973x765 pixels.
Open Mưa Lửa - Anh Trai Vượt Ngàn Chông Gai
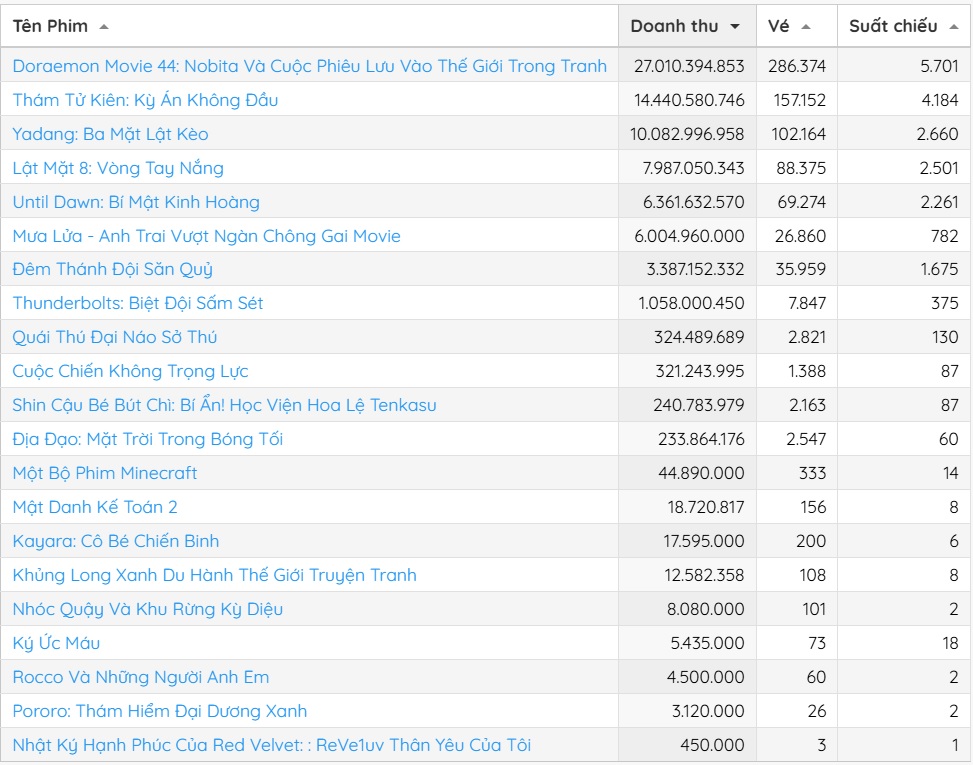click(207, 236)
